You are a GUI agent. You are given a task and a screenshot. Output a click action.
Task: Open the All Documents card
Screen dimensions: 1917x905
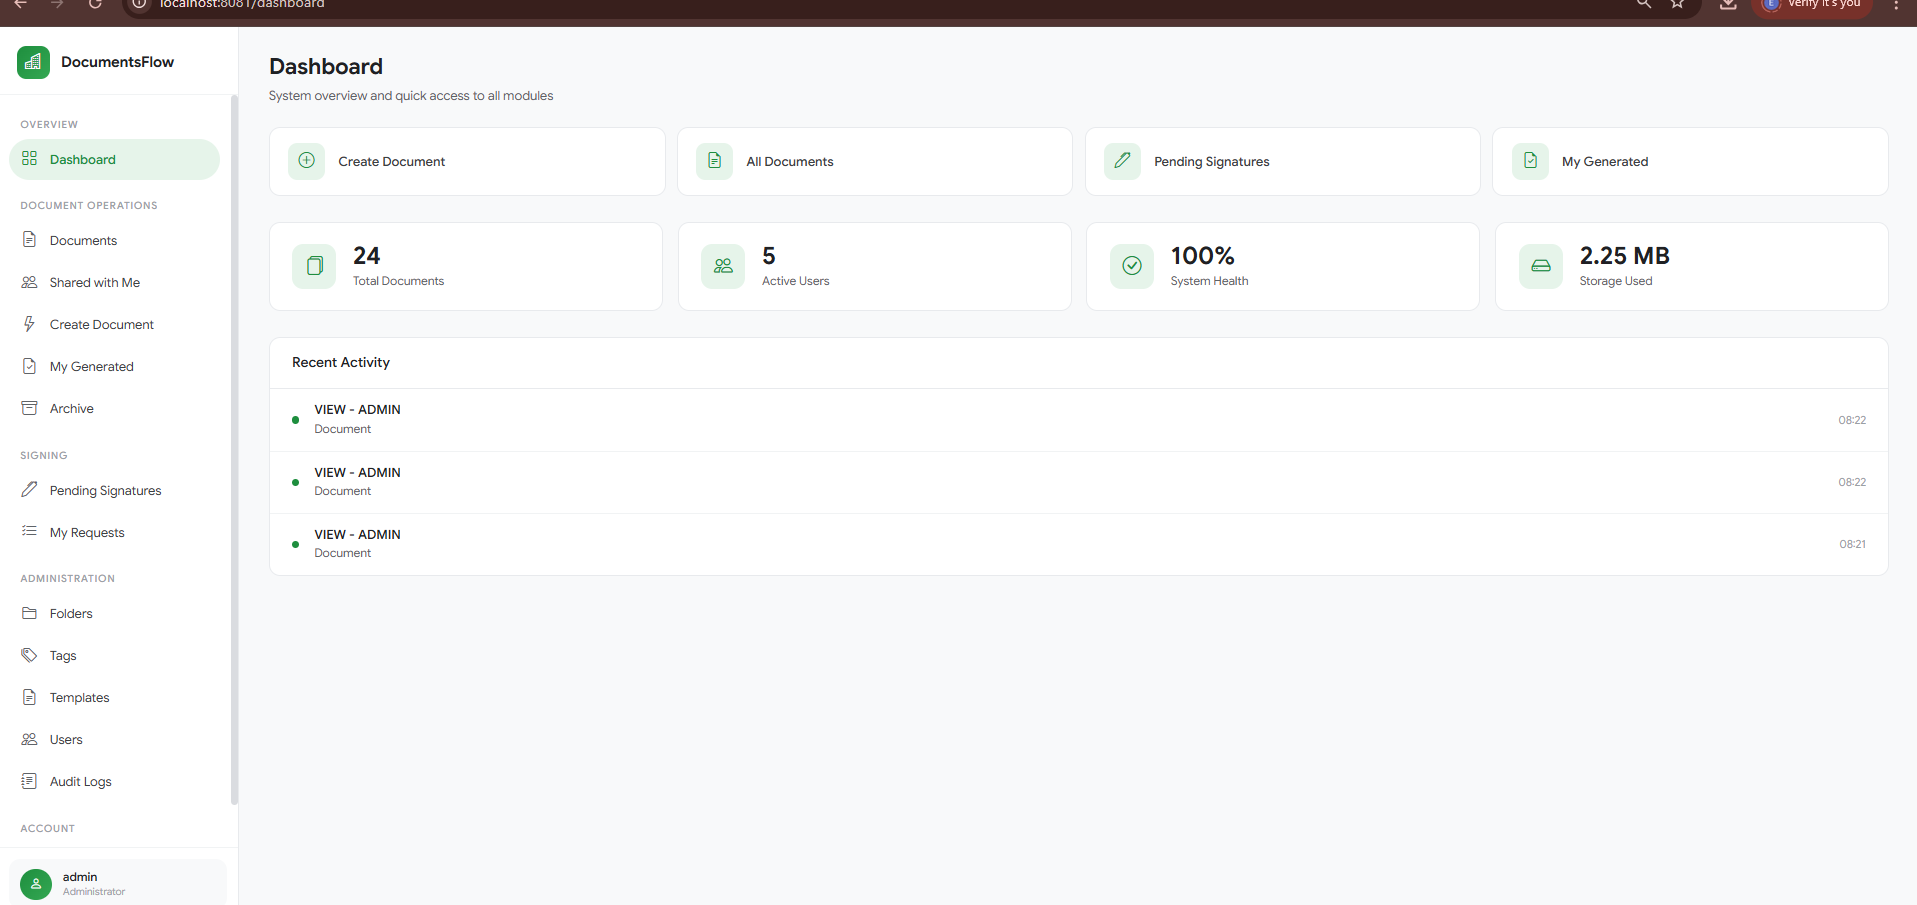[x=874, y=161]
